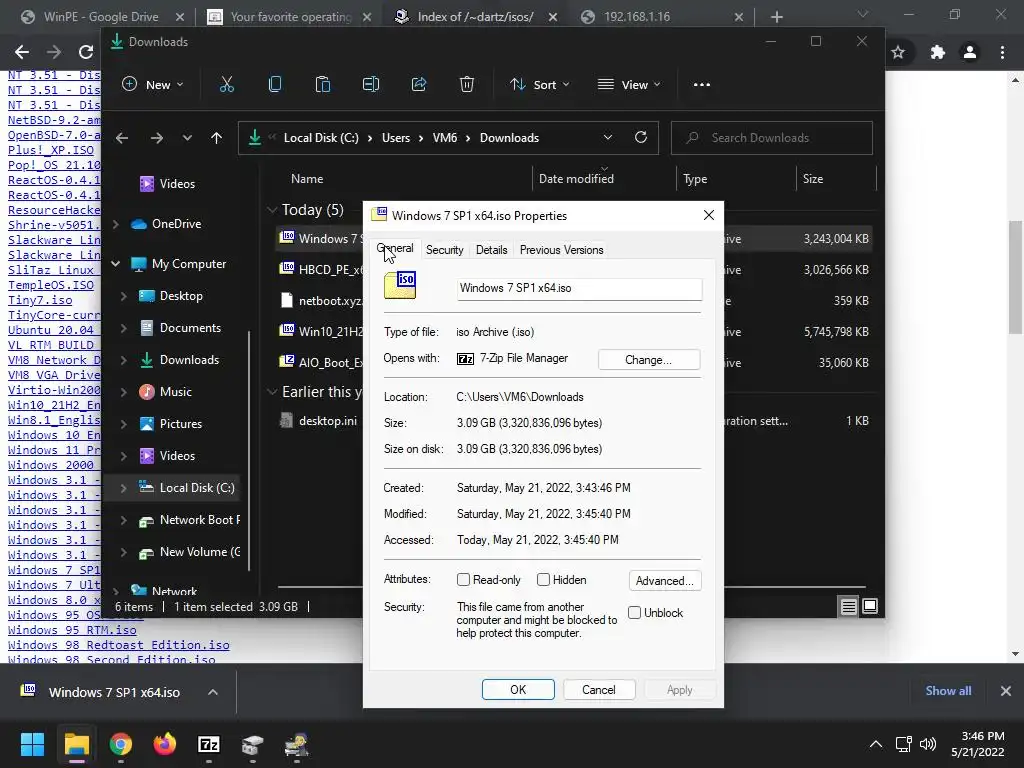Close the Properties dialog

[709, 216]
